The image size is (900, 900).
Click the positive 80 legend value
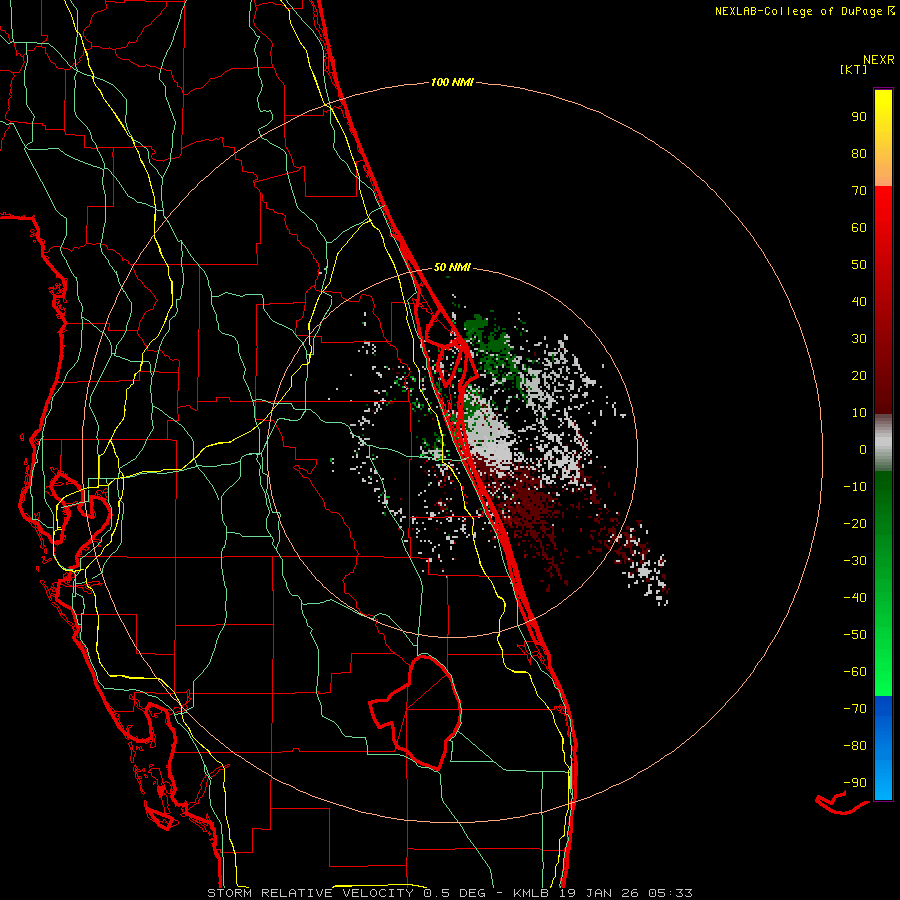pyautogui.click(x=859, y=153)
